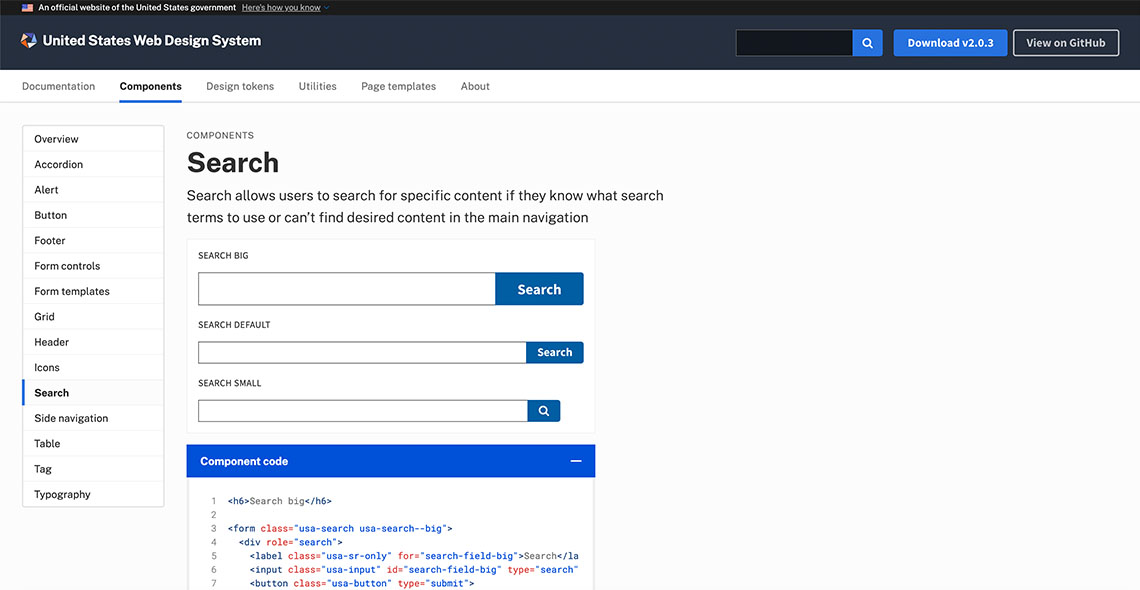1140x590 pixels.
Task: Click the big Search button
Action: pyautogui.click(x=539, y=289)
